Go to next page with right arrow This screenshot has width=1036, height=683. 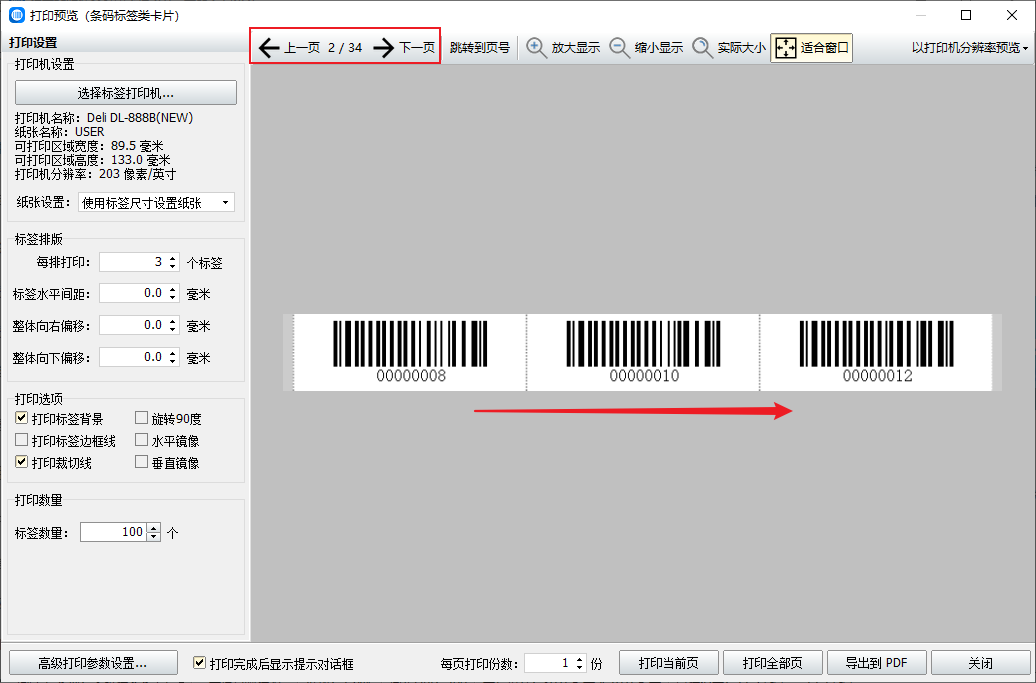(384, 48)
